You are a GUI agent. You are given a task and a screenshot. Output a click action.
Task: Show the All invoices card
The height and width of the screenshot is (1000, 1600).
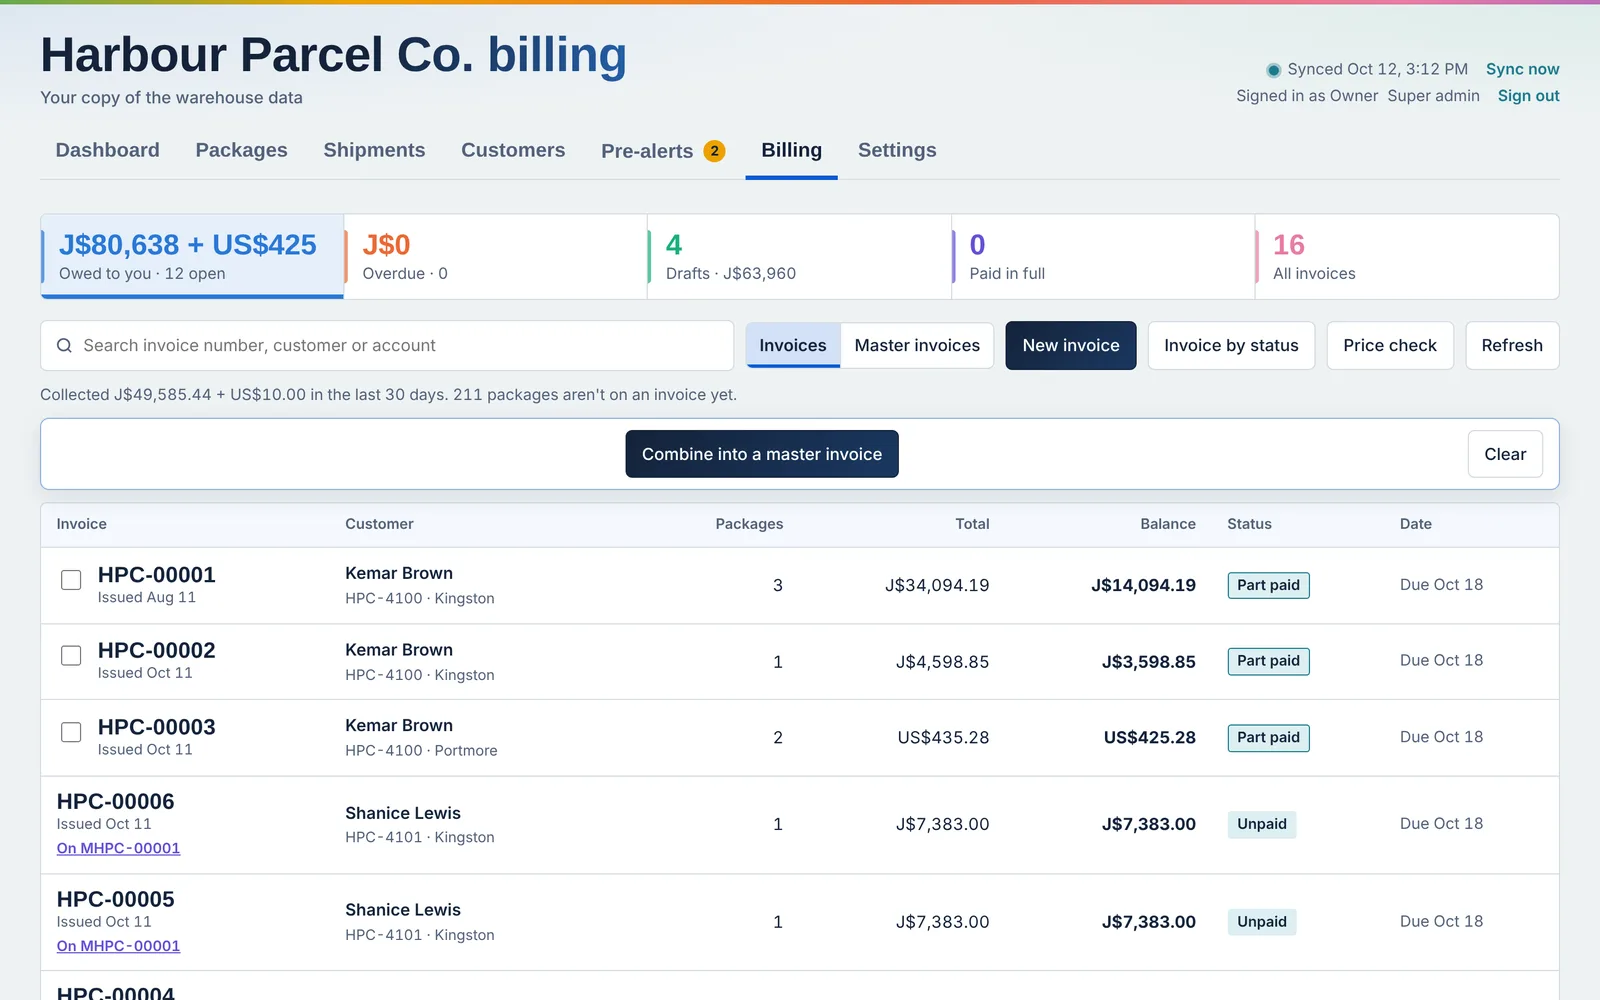[x=1407, y=256]
